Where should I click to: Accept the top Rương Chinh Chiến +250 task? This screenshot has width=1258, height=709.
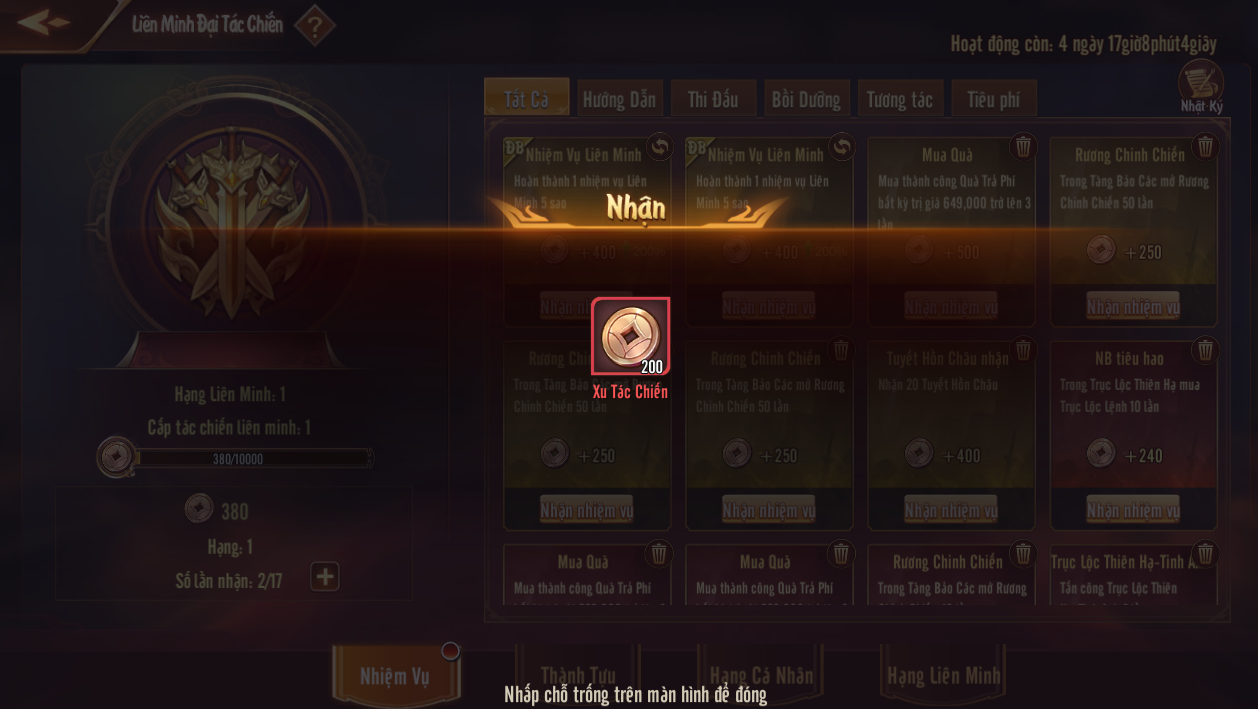(1133, 307)
